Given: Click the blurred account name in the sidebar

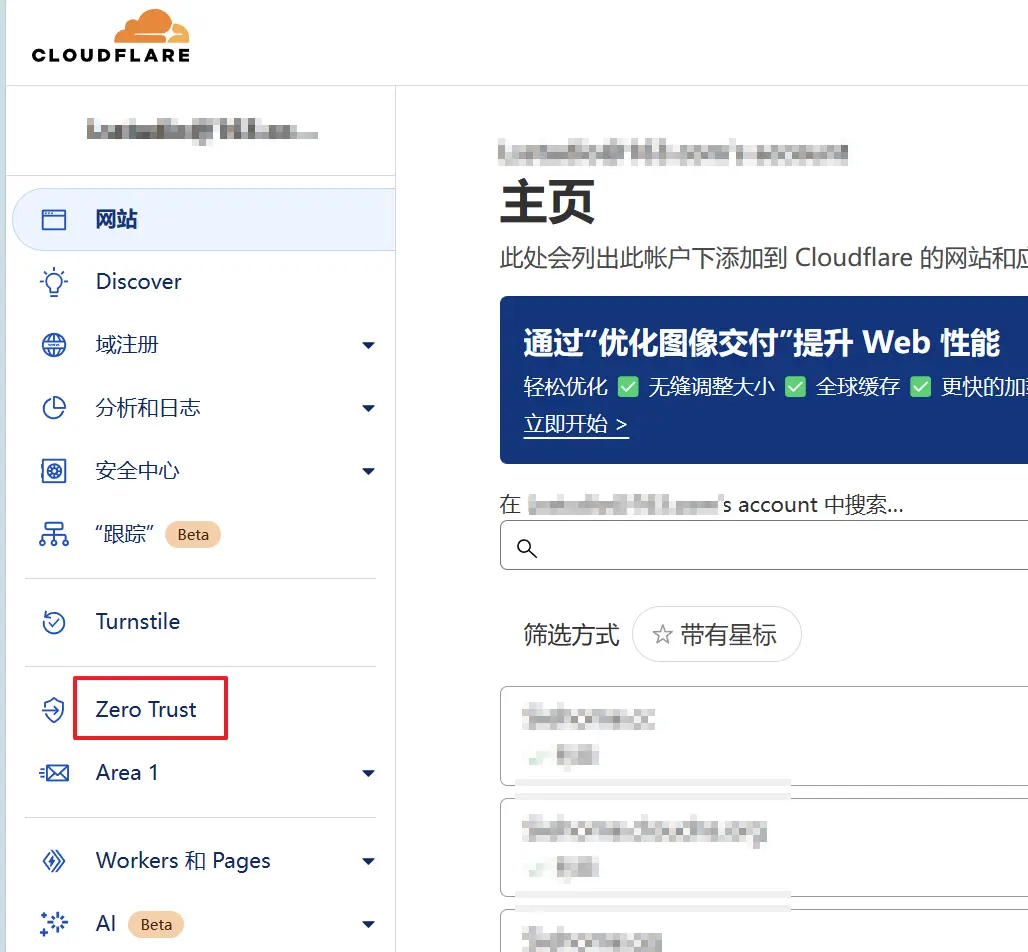Looking at the screenshot, I should [x=202, y=130].
